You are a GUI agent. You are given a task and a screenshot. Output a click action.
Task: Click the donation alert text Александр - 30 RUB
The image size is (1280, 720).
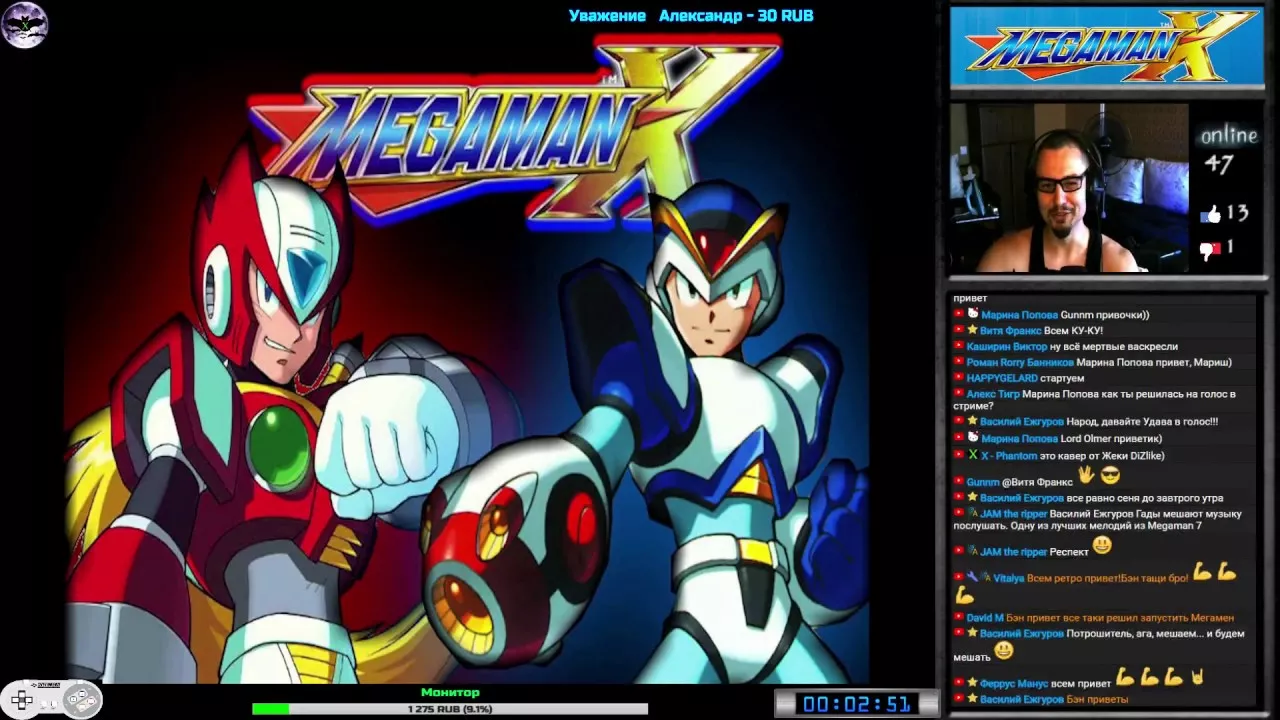point(735,15)
